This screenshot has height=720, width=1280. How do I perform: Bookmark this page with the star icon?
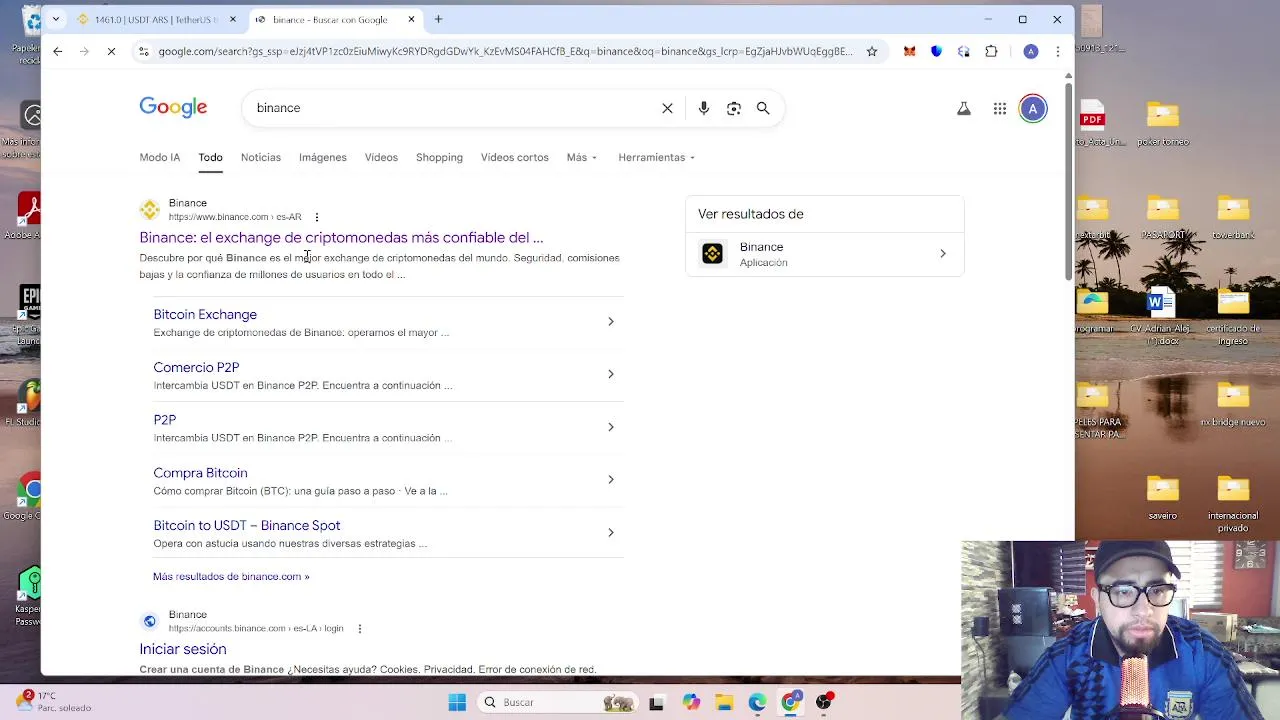tap(872, 51)
